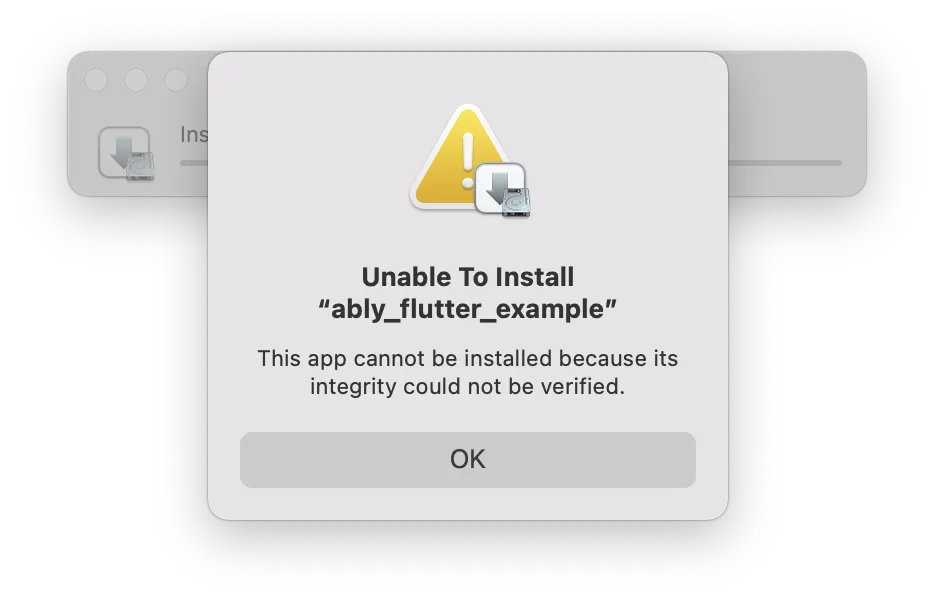Click the down arrow on background installer icon

click(123, 151)
